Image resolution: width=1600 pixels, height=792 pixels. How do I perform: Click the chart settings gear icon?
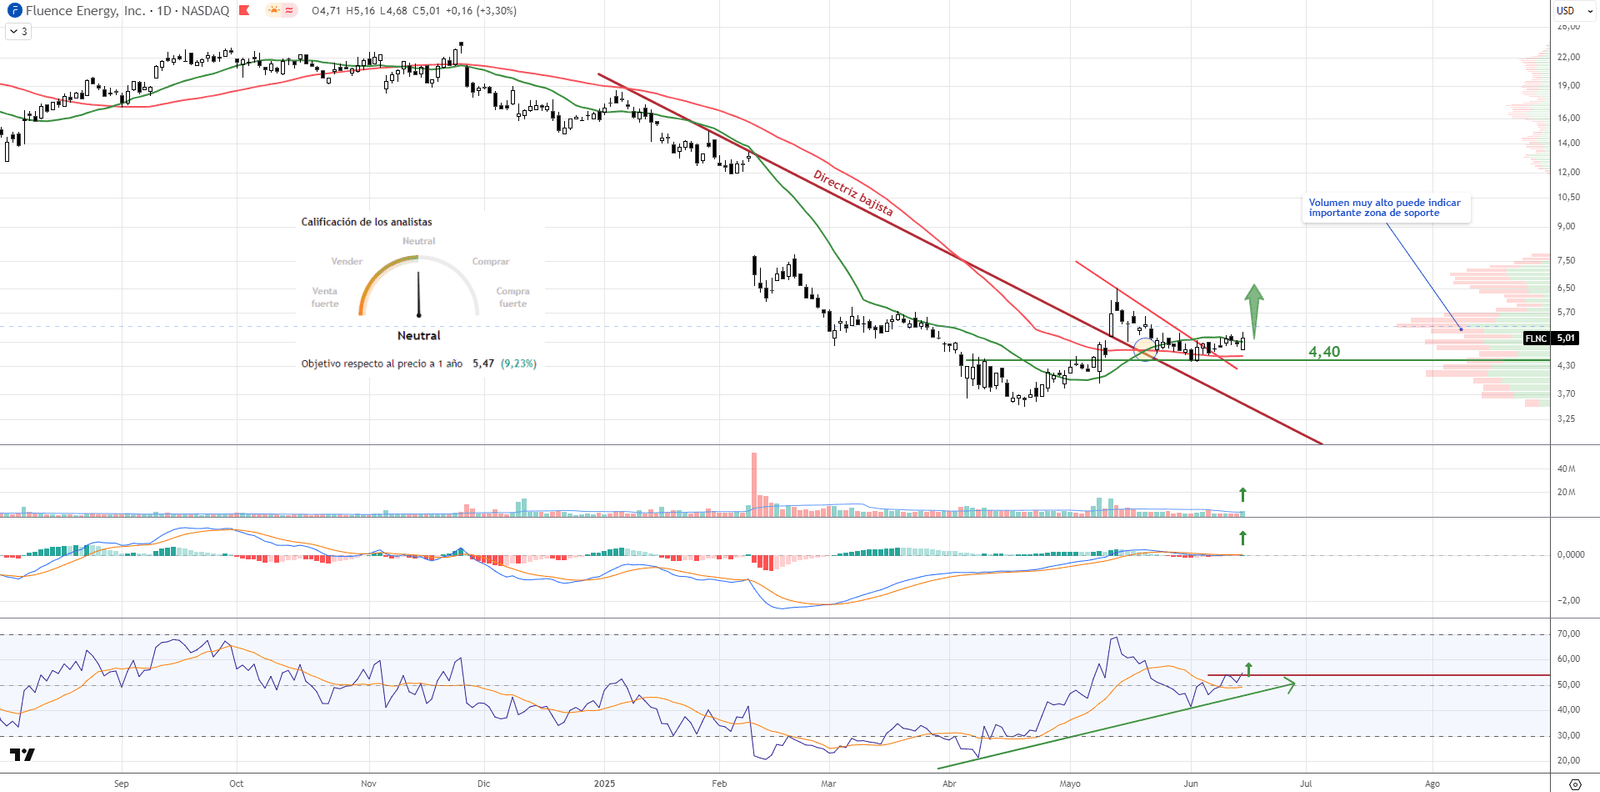click(x=1575, y=784)
